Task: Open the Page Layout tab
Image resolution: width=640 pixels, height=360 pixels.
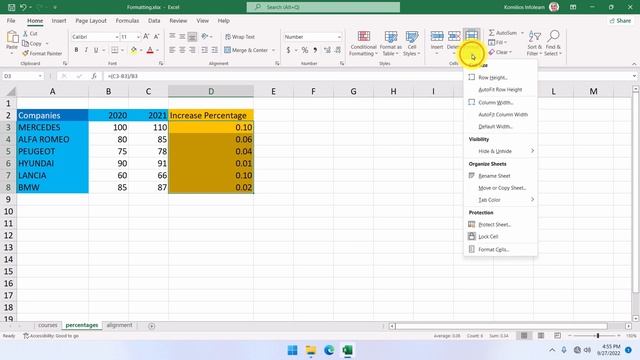Action: pos(91,20)
